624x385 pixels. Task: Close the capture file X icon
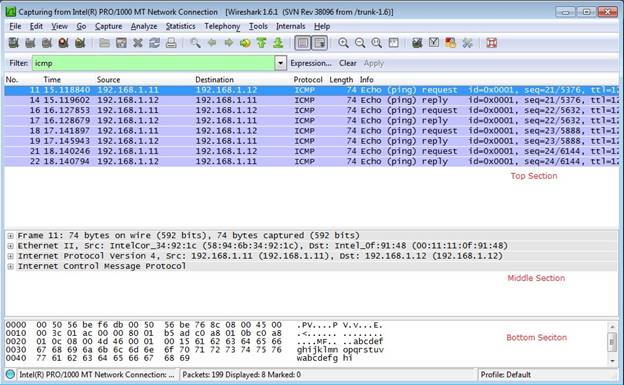point(138,43)
